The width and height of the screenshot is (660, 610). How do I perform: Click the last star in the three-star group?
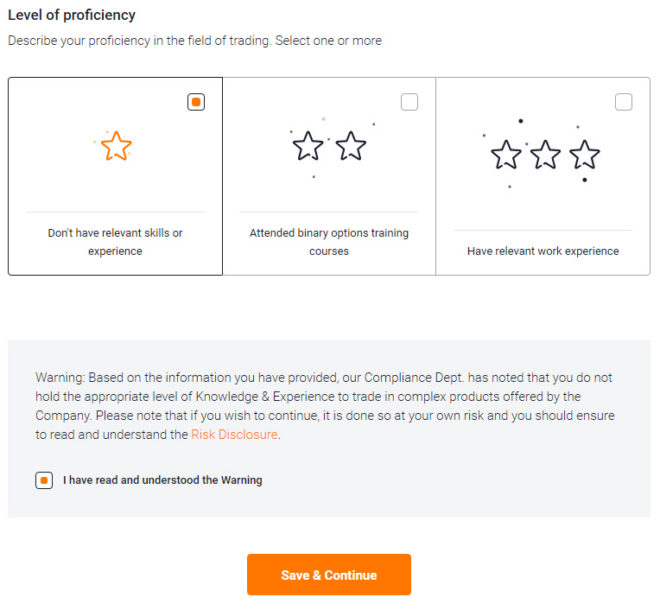(x=585, y=154)
